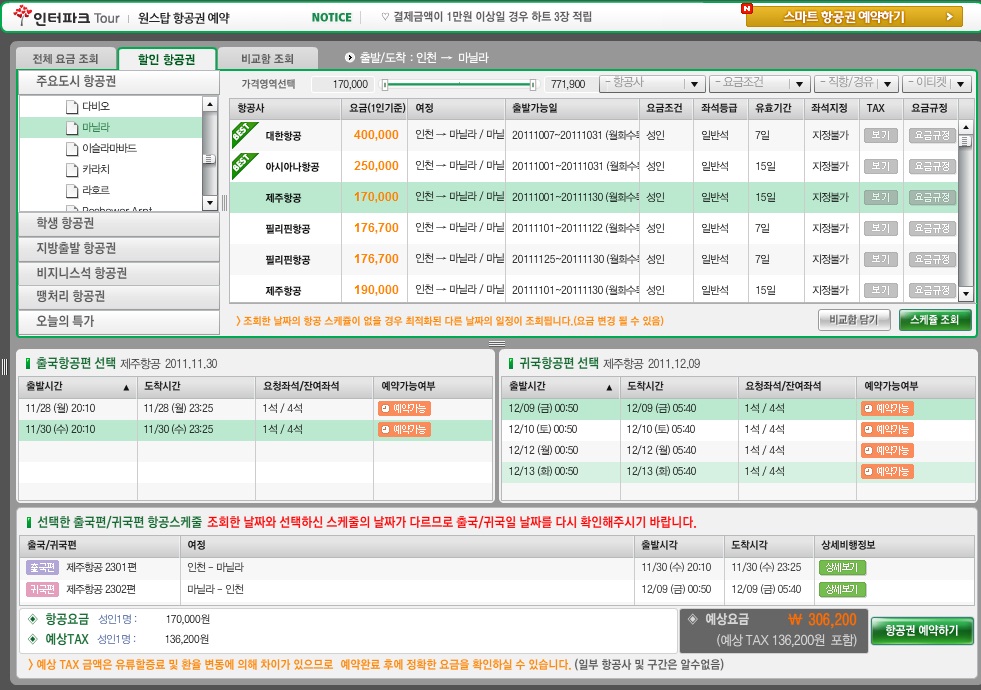Image resolution: width=981 pixels, height=690 pixels.
Task: Select the 대한항공 400,000 fare row
Action: coord(593,135)
